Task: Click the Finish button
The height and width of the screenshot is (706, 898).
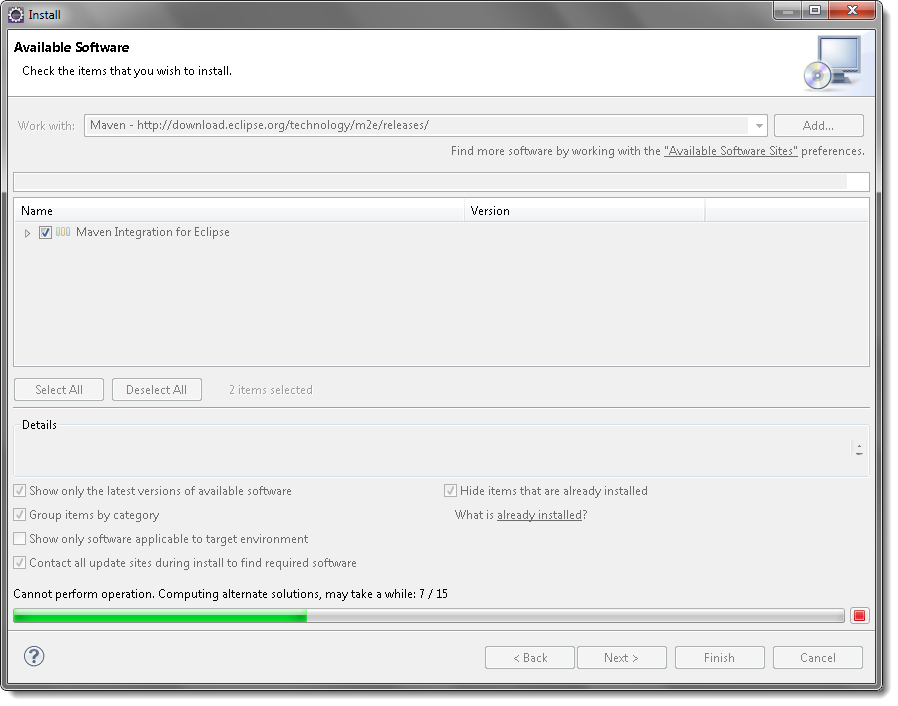Action: click(x=719, y=657)
